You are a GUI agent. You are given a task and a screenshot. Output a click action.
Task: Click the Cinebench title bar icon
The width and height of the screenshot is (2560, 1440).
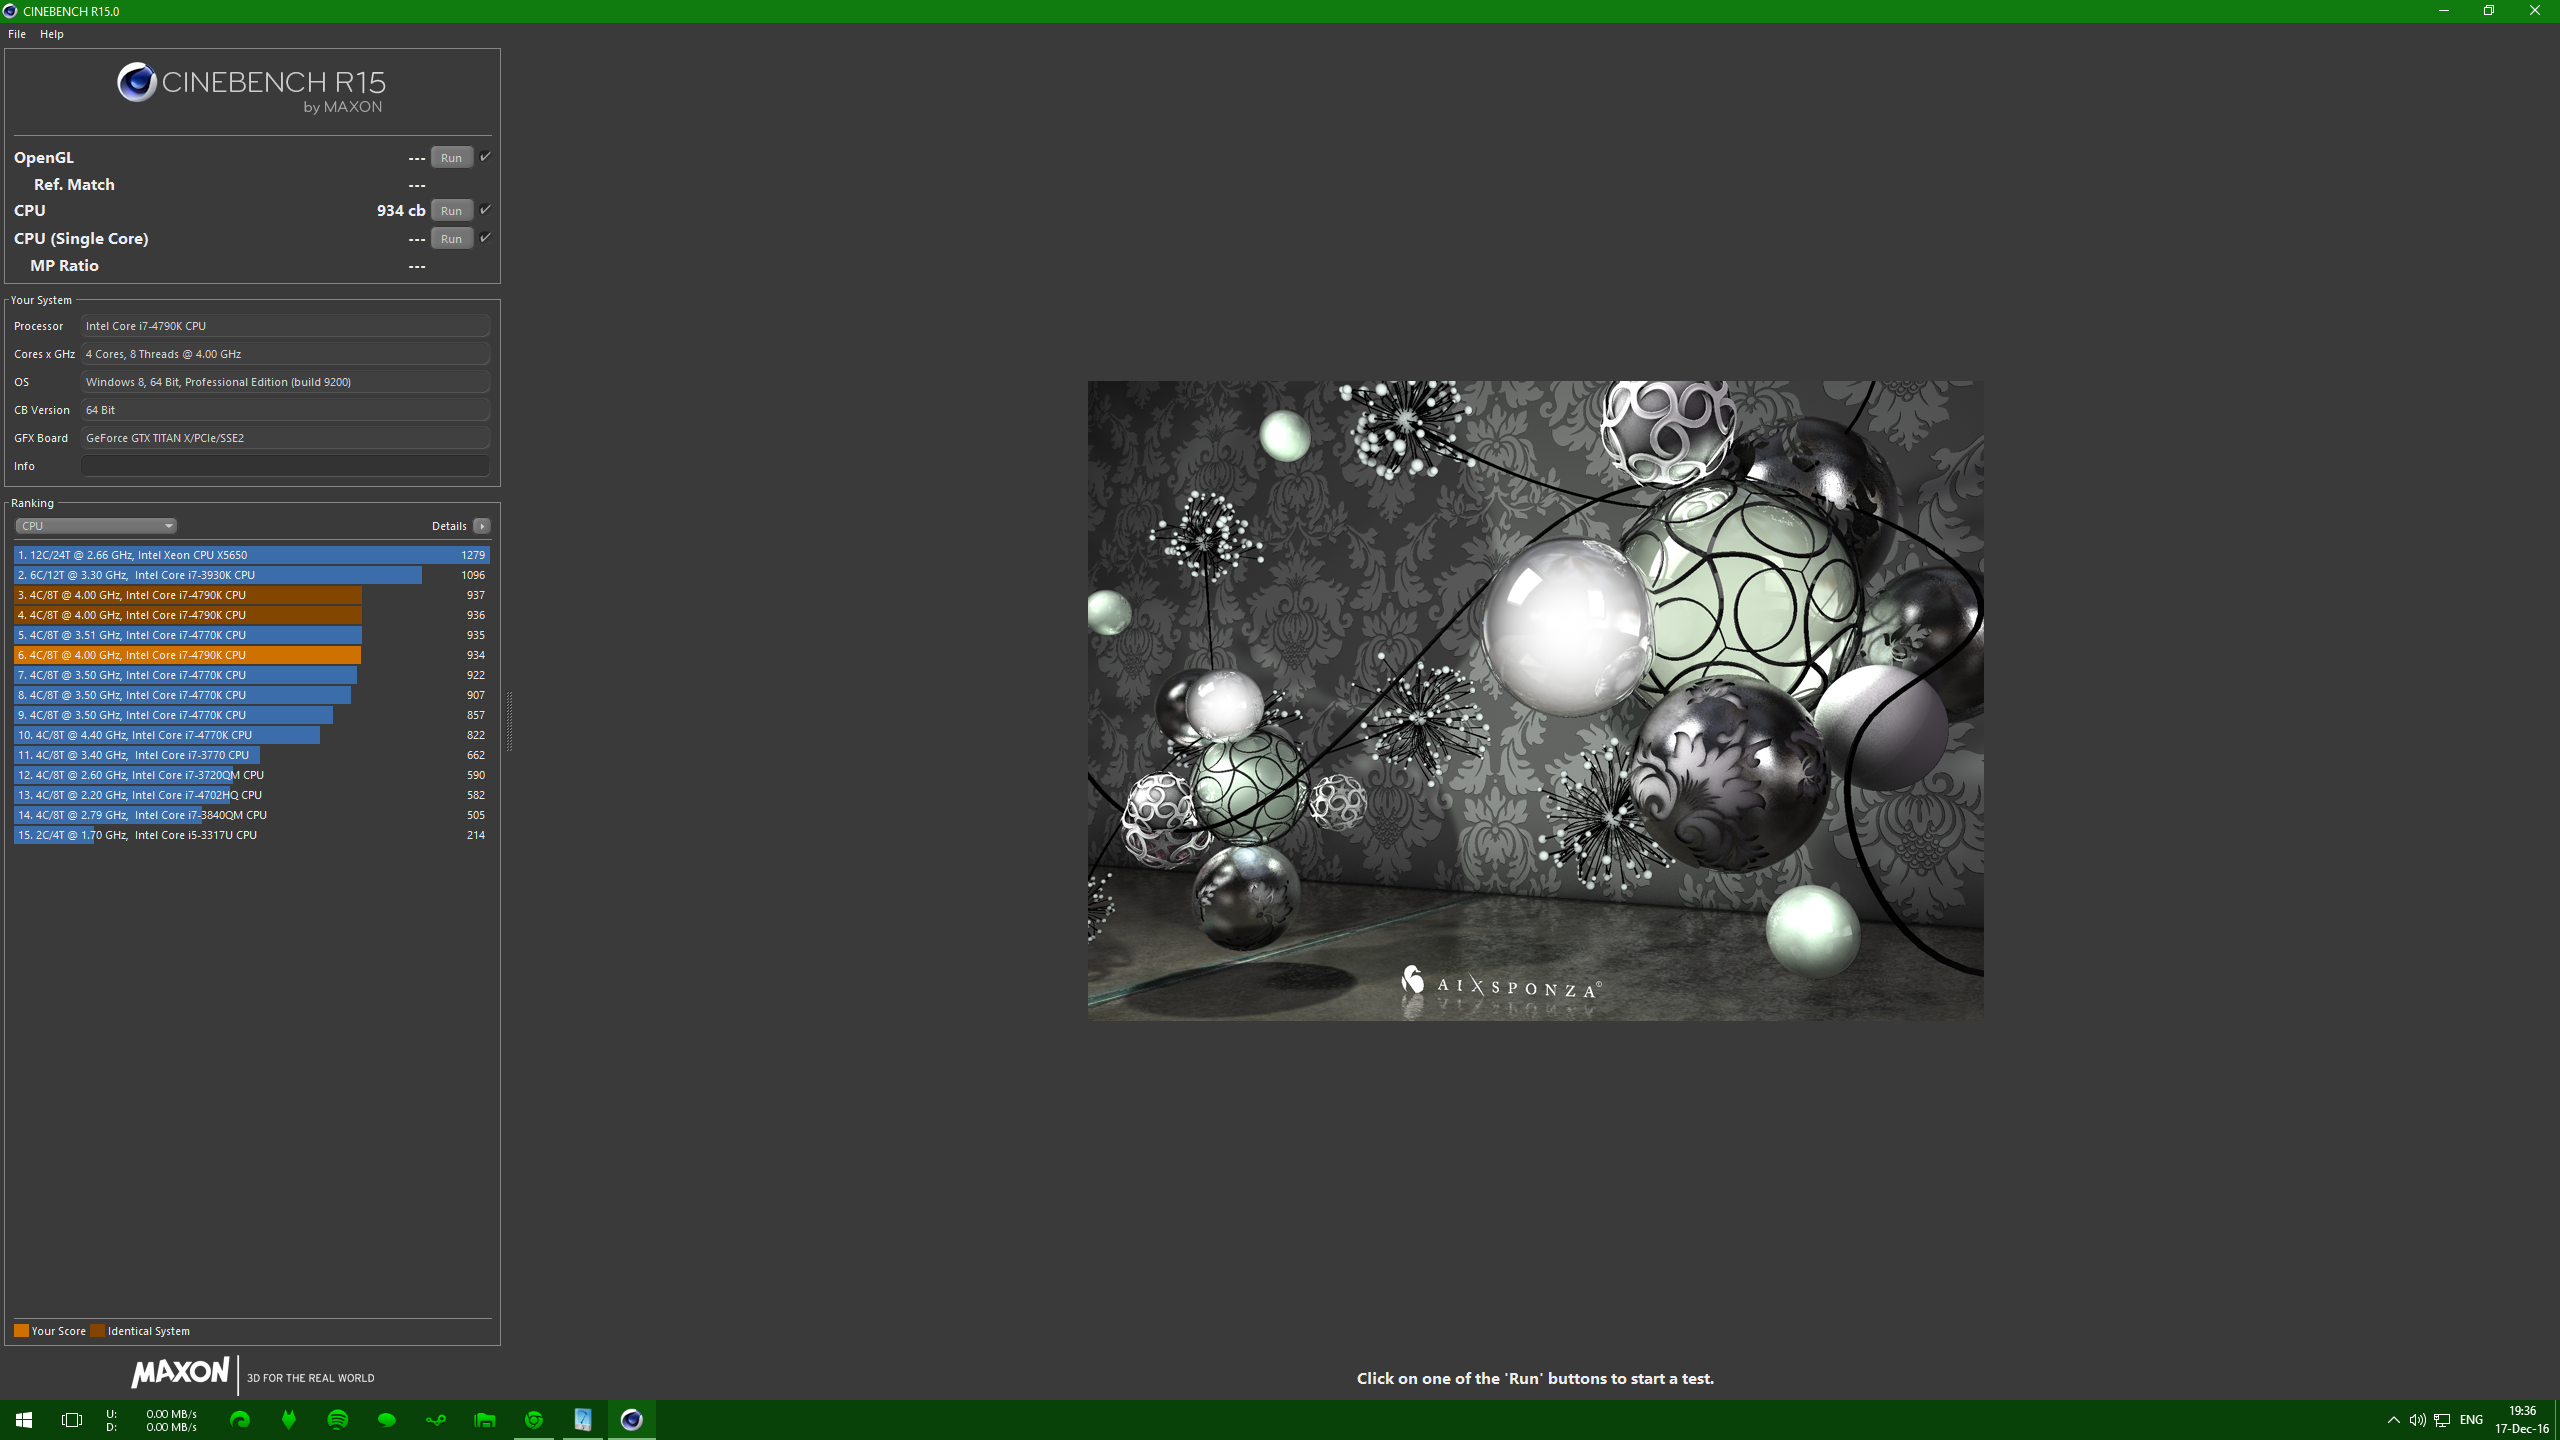(x=10, y=11)
